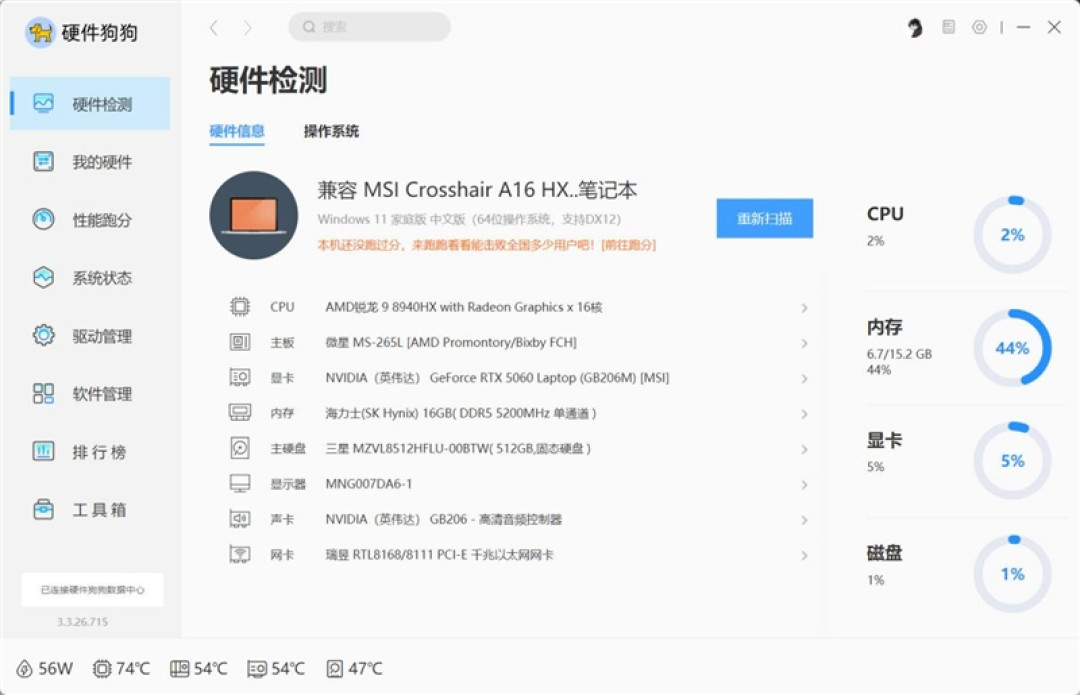Click 海力士(SK Hynix) 16GB memory text
This screenshot has height=695, width=1080.
coord(460,413)
